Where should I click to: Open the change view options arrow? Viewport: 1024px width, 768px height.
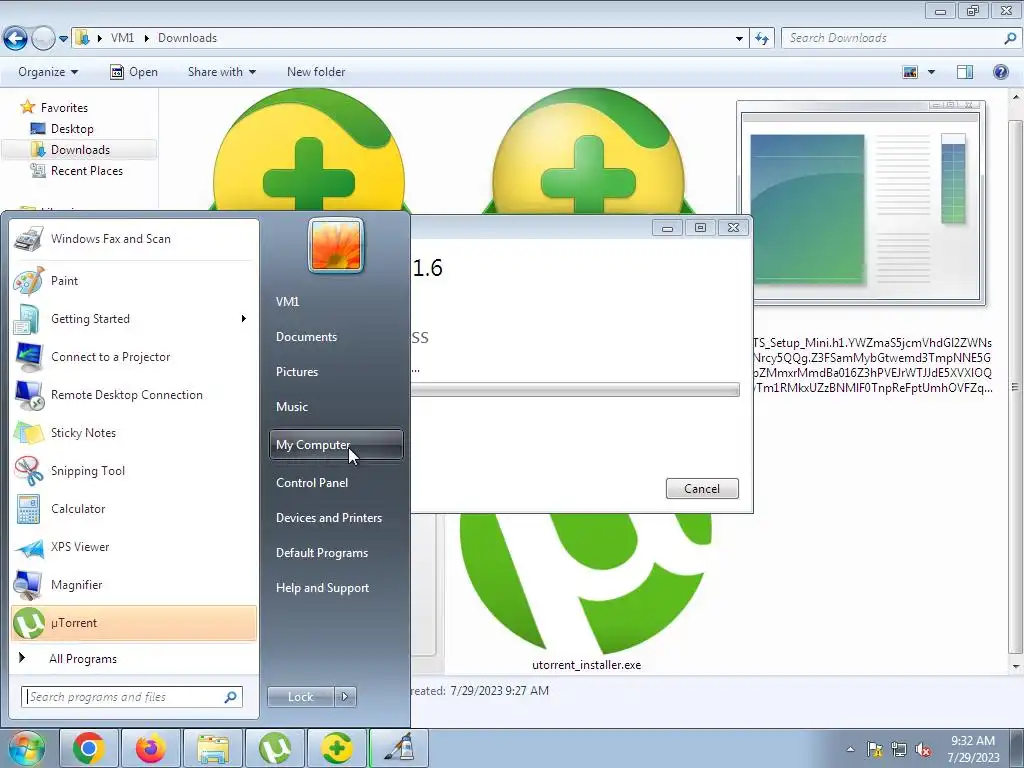931,72
